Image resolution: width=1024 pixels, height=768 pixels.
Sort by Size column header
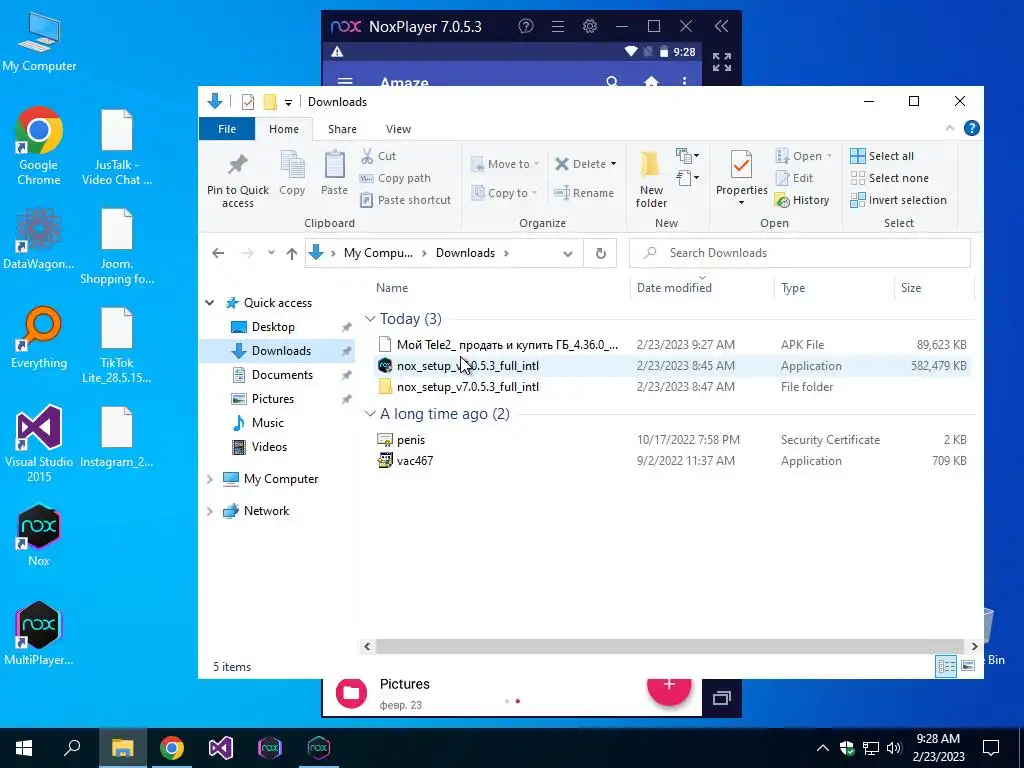point(933,287)
